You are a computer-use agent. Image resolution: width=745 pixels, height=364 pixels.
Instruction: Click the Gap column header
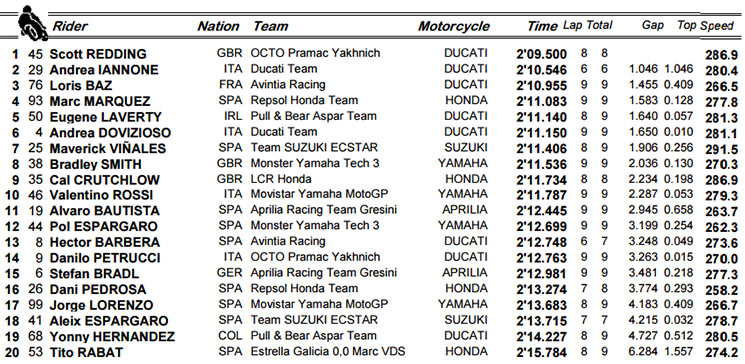tap(653, 26)
